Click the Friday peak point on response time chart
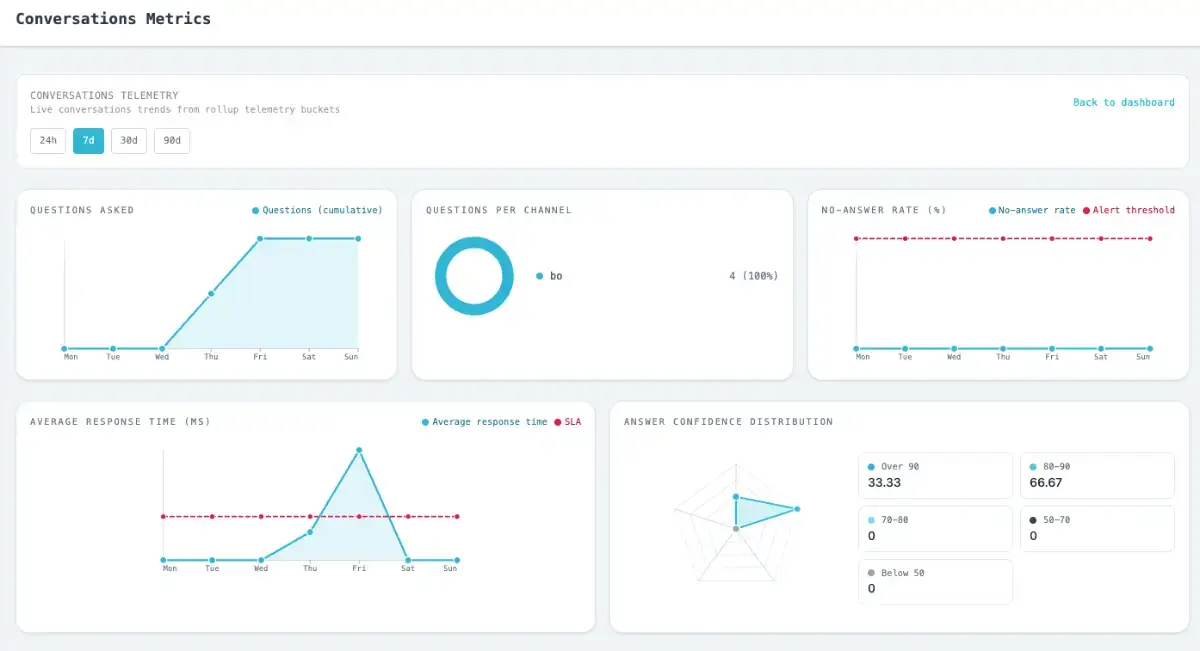 coord(359,450)
